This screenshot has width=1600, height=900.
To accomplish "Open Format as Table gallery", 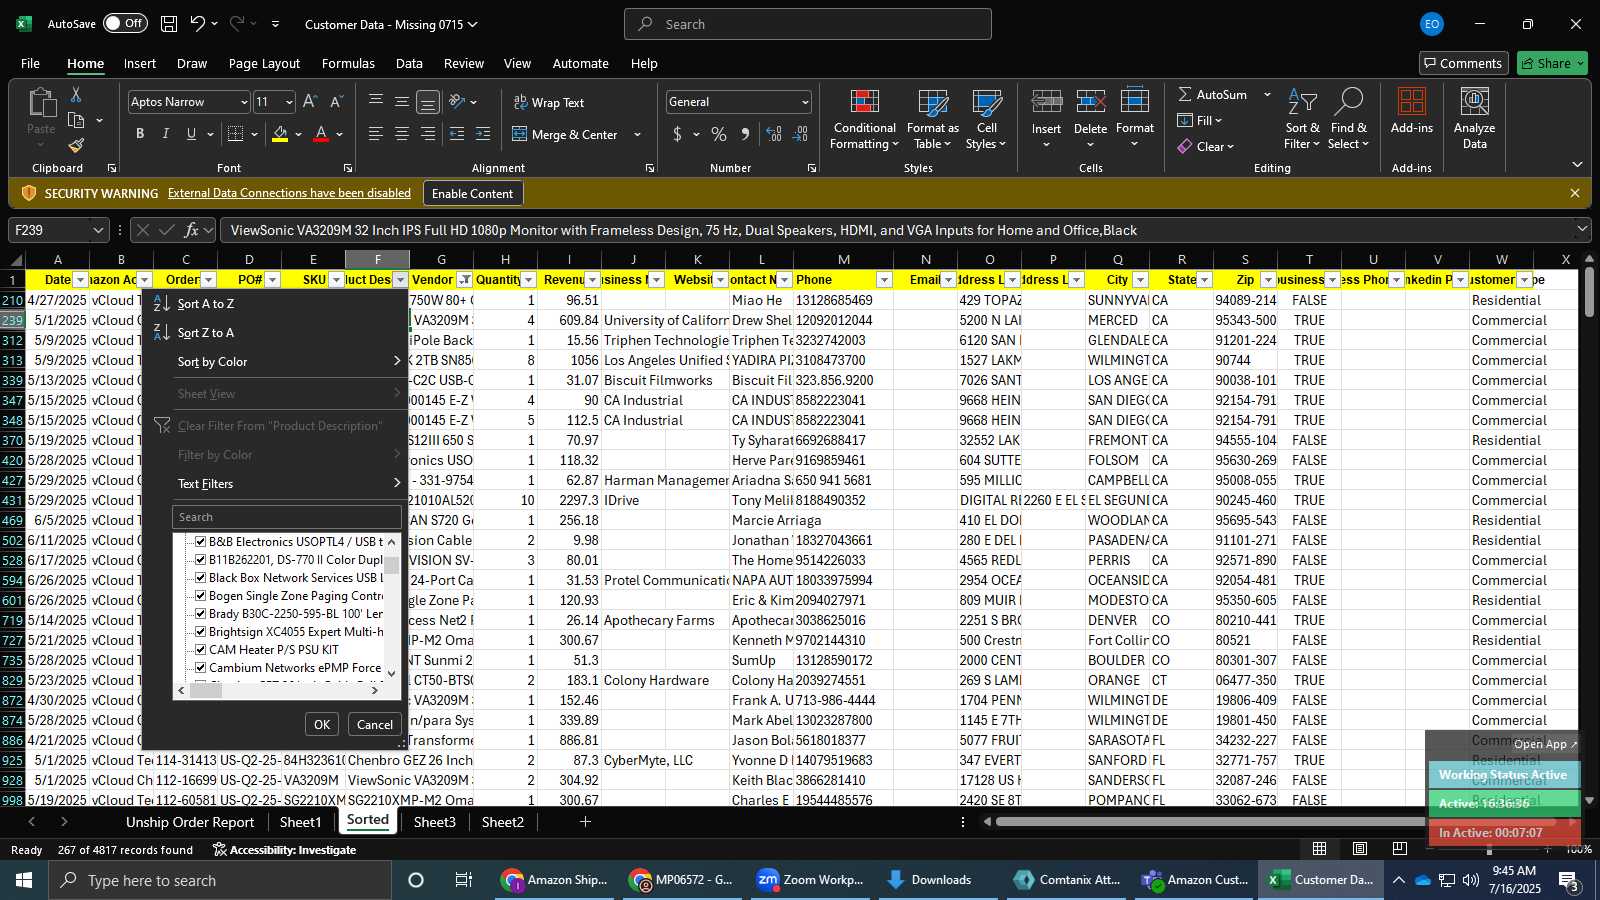I will pos(932,119).
